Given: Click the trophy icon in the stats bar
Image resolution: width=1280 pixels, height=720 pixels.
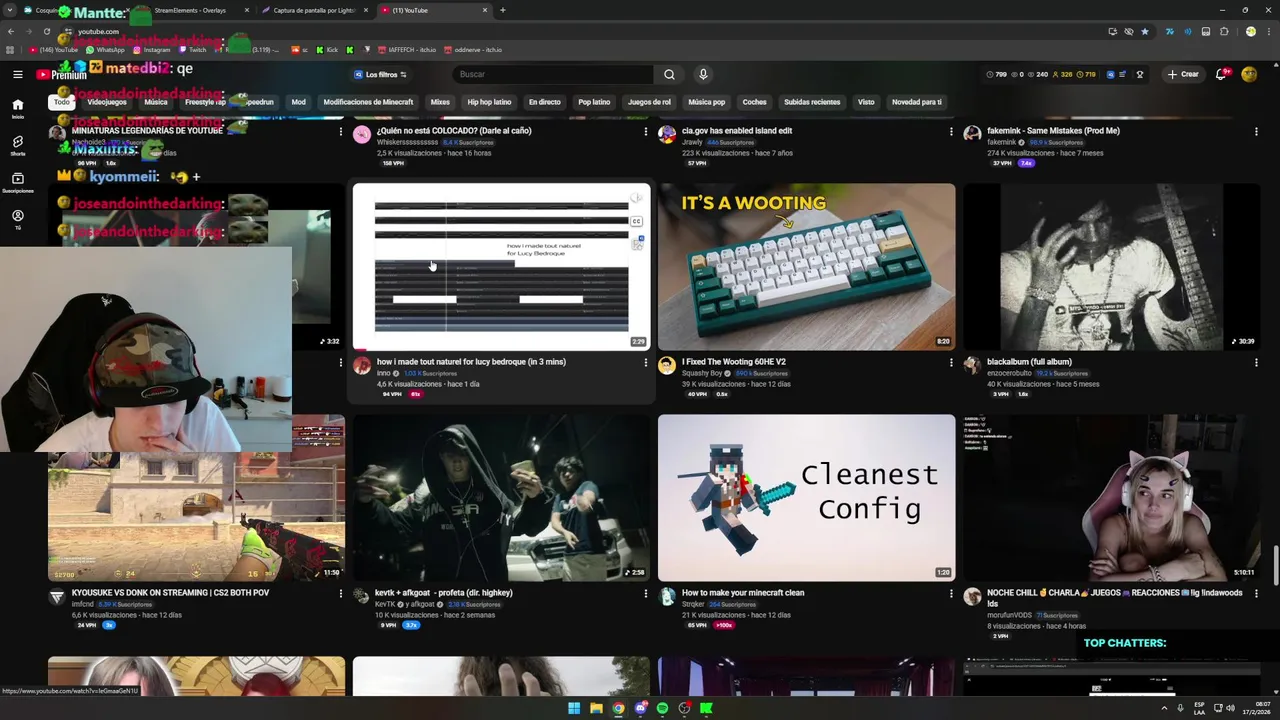Looking at the screenshot, I should (1139, 74).
